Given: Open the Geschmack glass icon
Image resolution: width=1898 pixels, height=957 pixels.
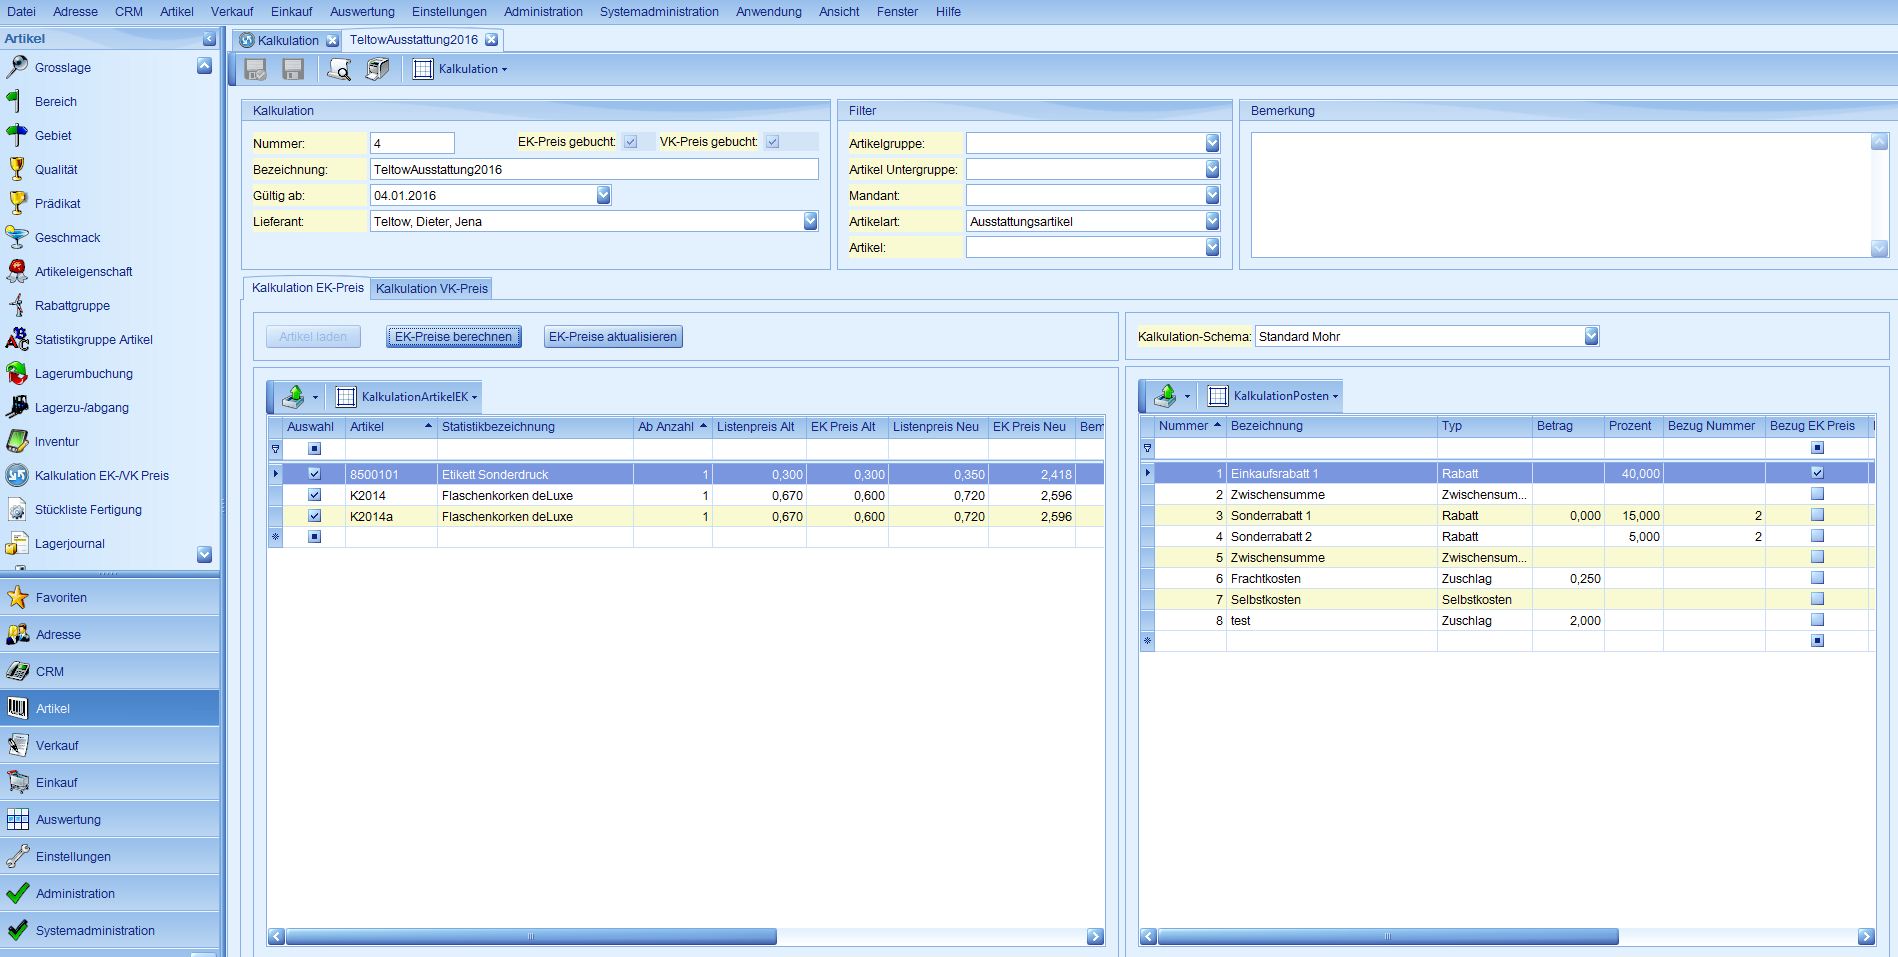Looking at the screenshot, I should (x=17, y=238).
